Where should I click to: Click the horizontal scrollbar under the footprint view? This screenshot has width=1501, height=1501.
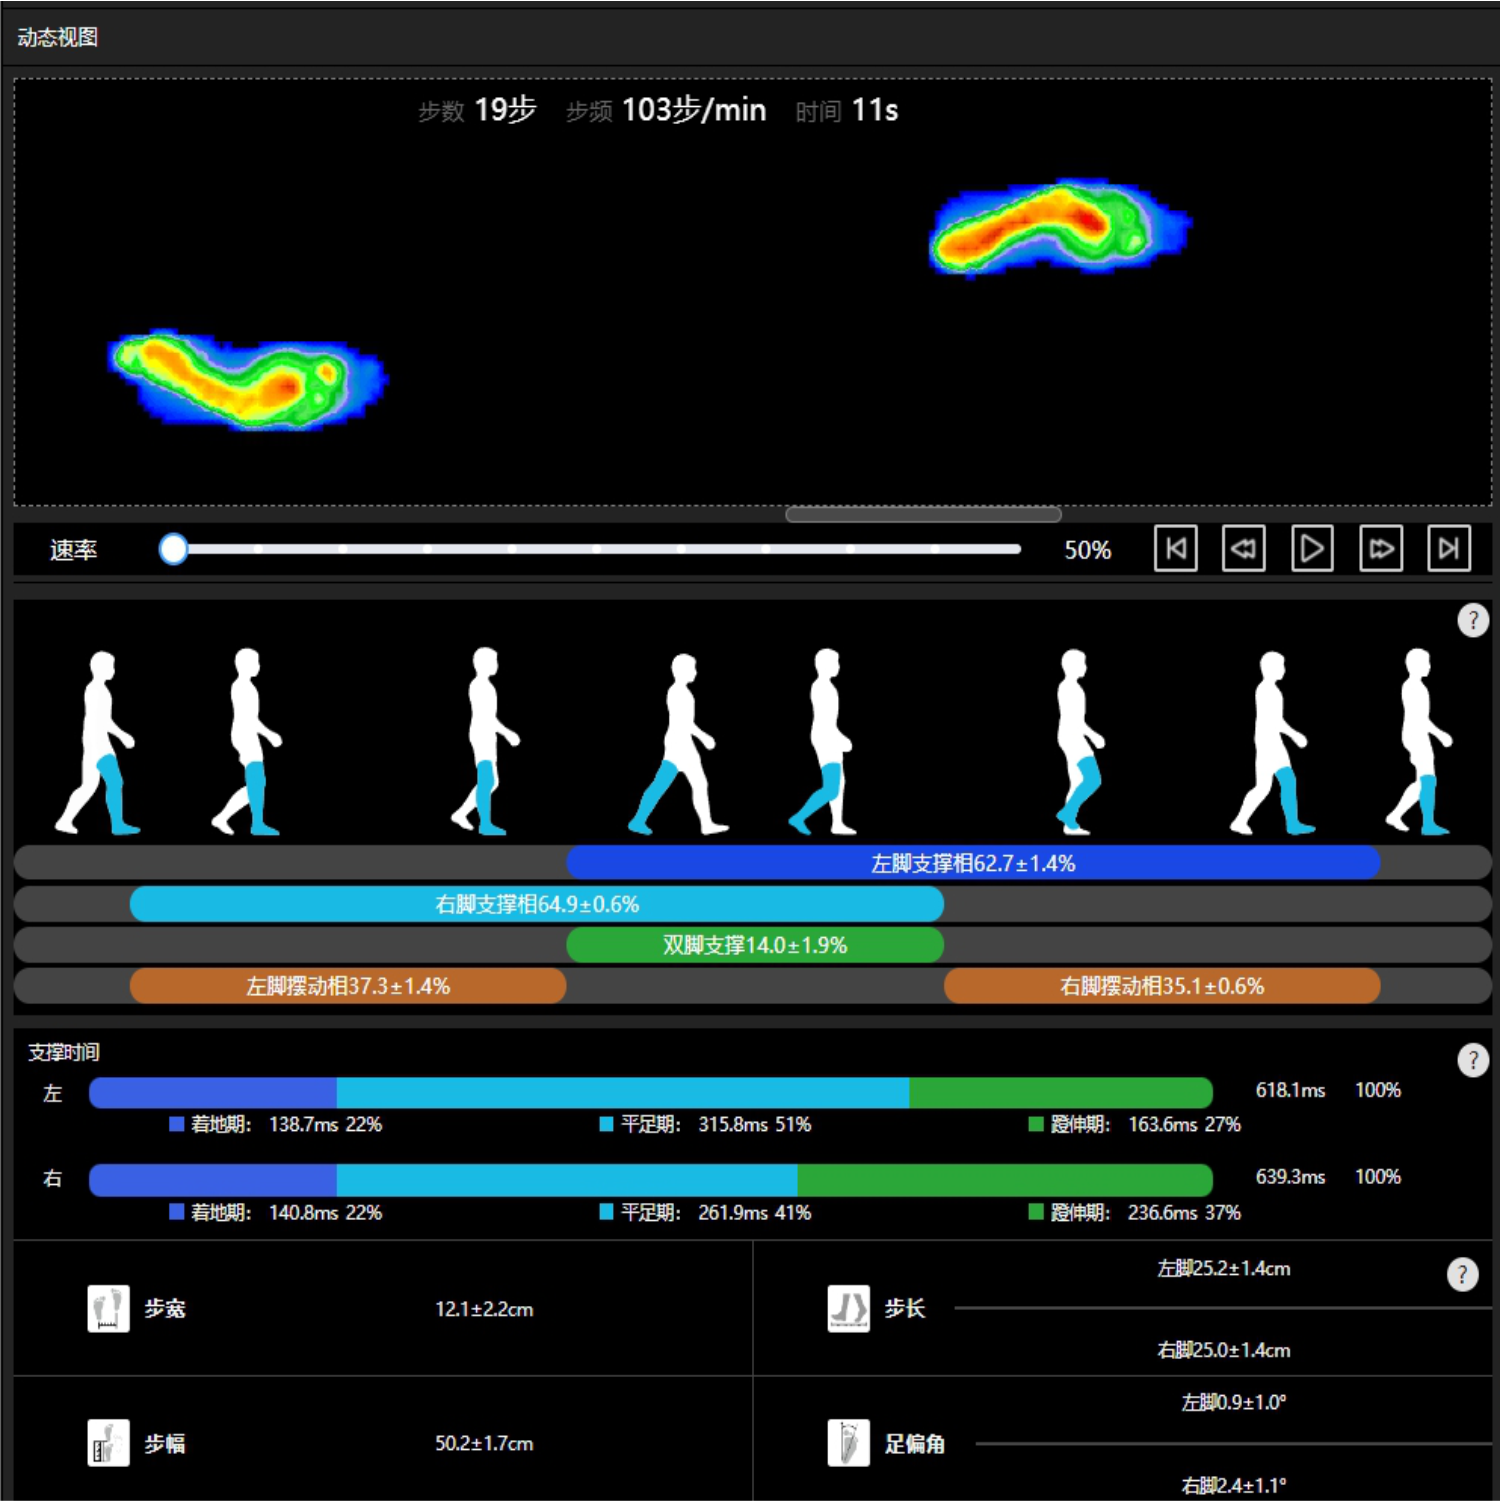[x=922, y=515]
